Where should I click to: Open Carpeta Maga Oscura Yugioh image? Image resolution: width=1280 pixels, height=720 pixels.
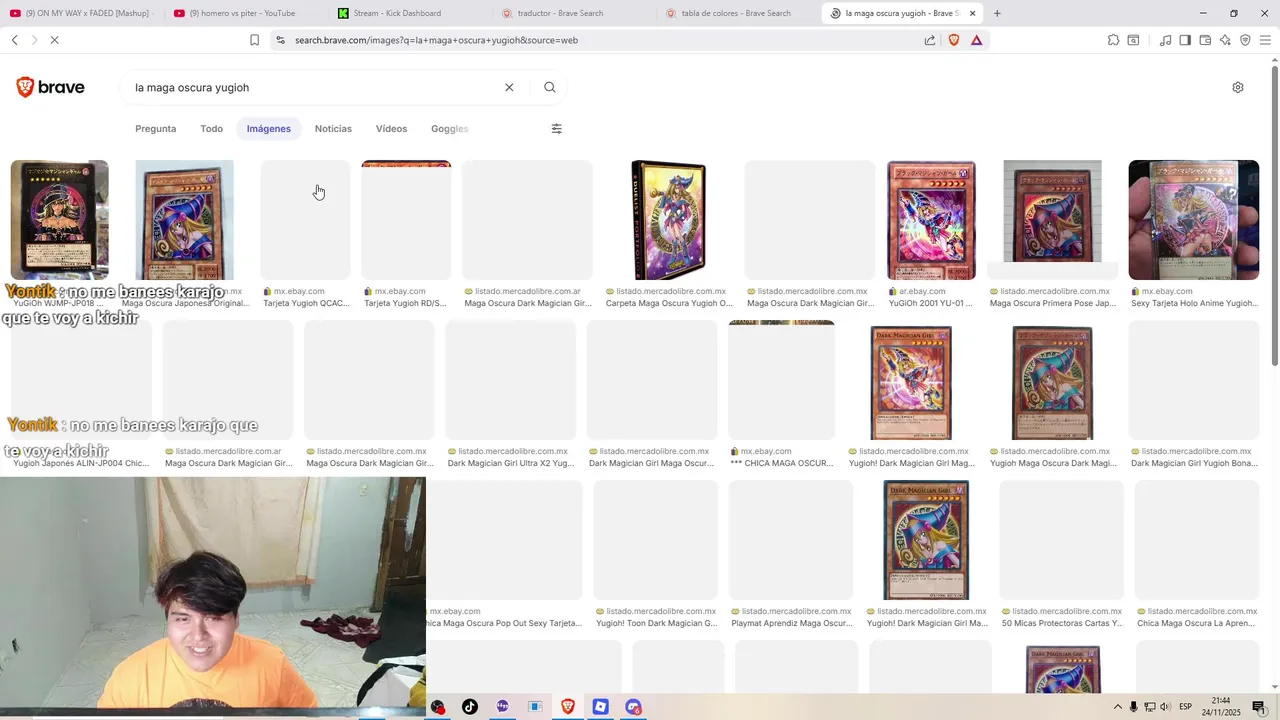669,220
